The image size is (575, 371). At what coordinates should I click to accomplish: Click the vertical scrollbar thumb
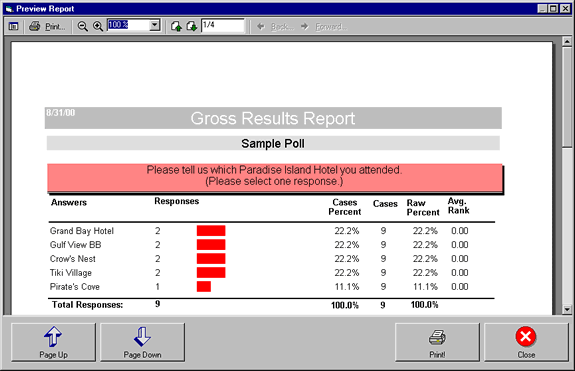pyautogui.click(x=567, y=97)
